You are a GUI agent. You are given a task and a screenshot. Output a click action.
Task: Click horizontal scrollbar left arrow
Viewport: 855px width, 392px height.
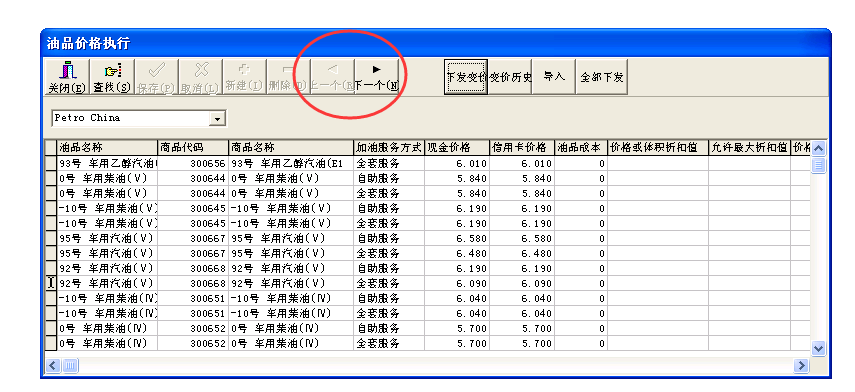tap(53, 365)
